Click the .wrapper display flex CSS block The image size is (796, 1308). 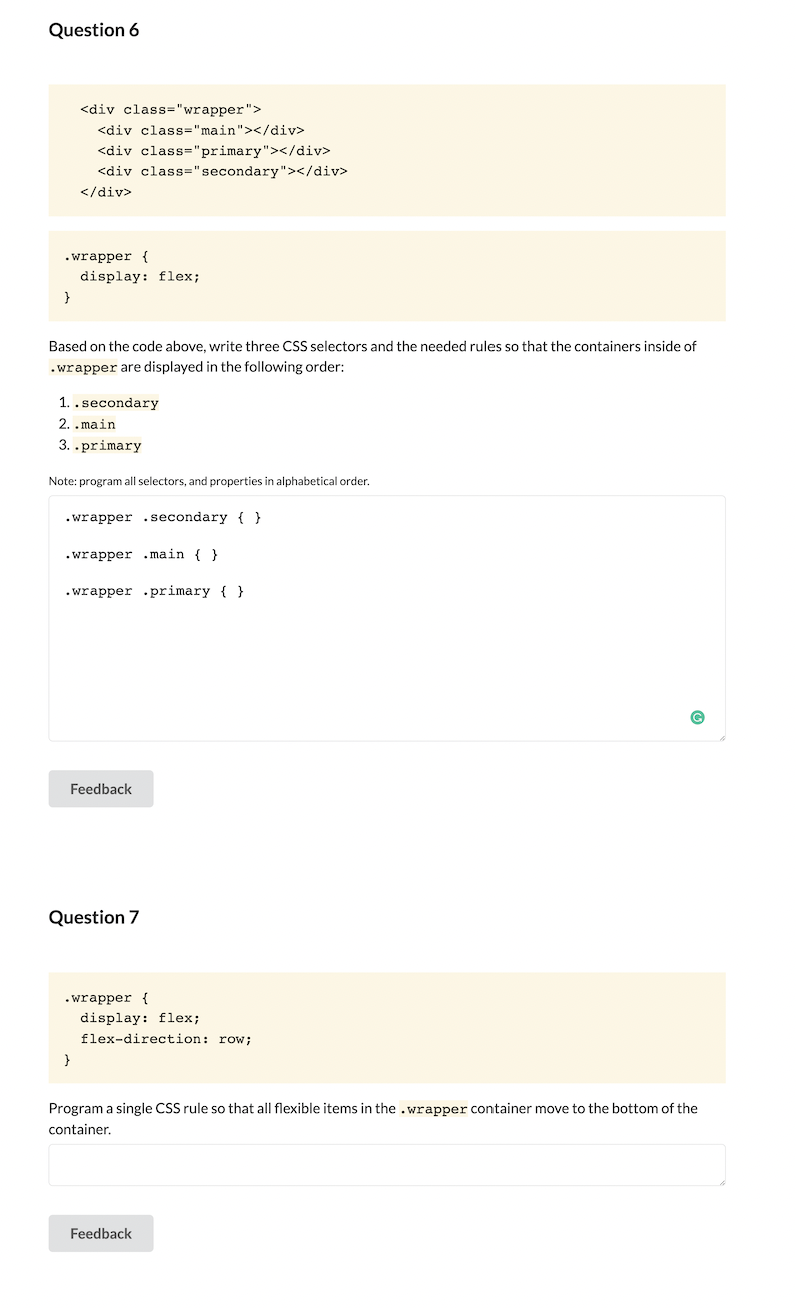(387, 276)
